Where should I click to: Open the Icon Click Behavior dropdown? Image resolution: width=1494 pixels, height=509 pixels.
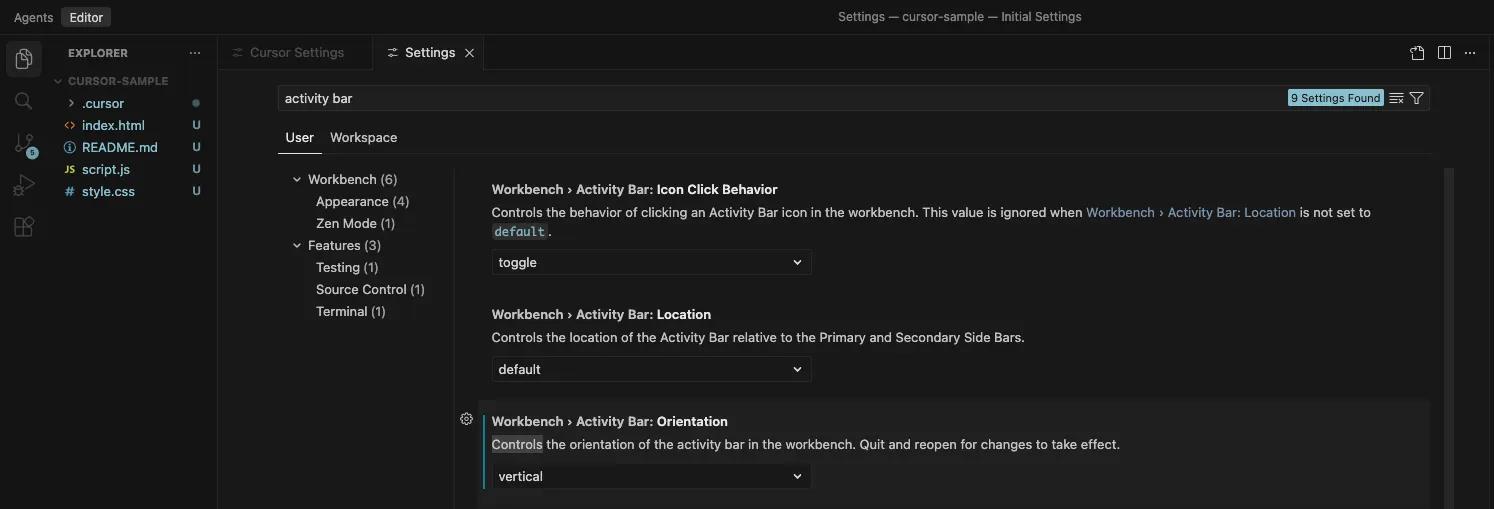tap(651, 262)
